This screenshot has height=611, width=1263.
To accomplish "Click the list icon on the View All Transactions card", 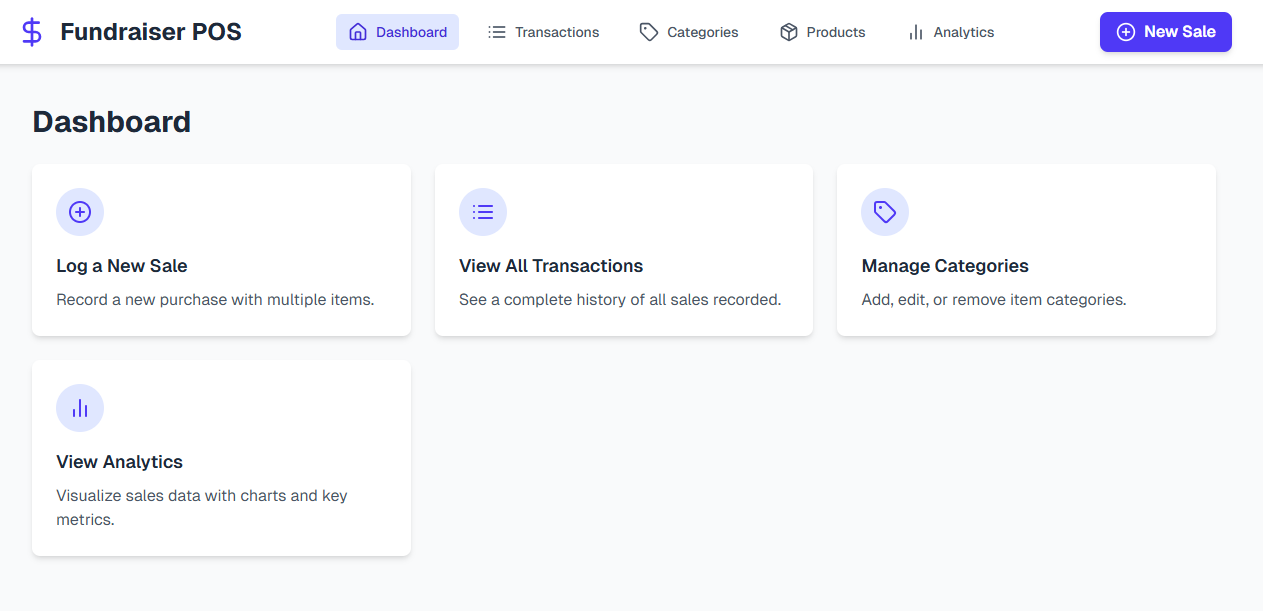I will pos(483,212).
